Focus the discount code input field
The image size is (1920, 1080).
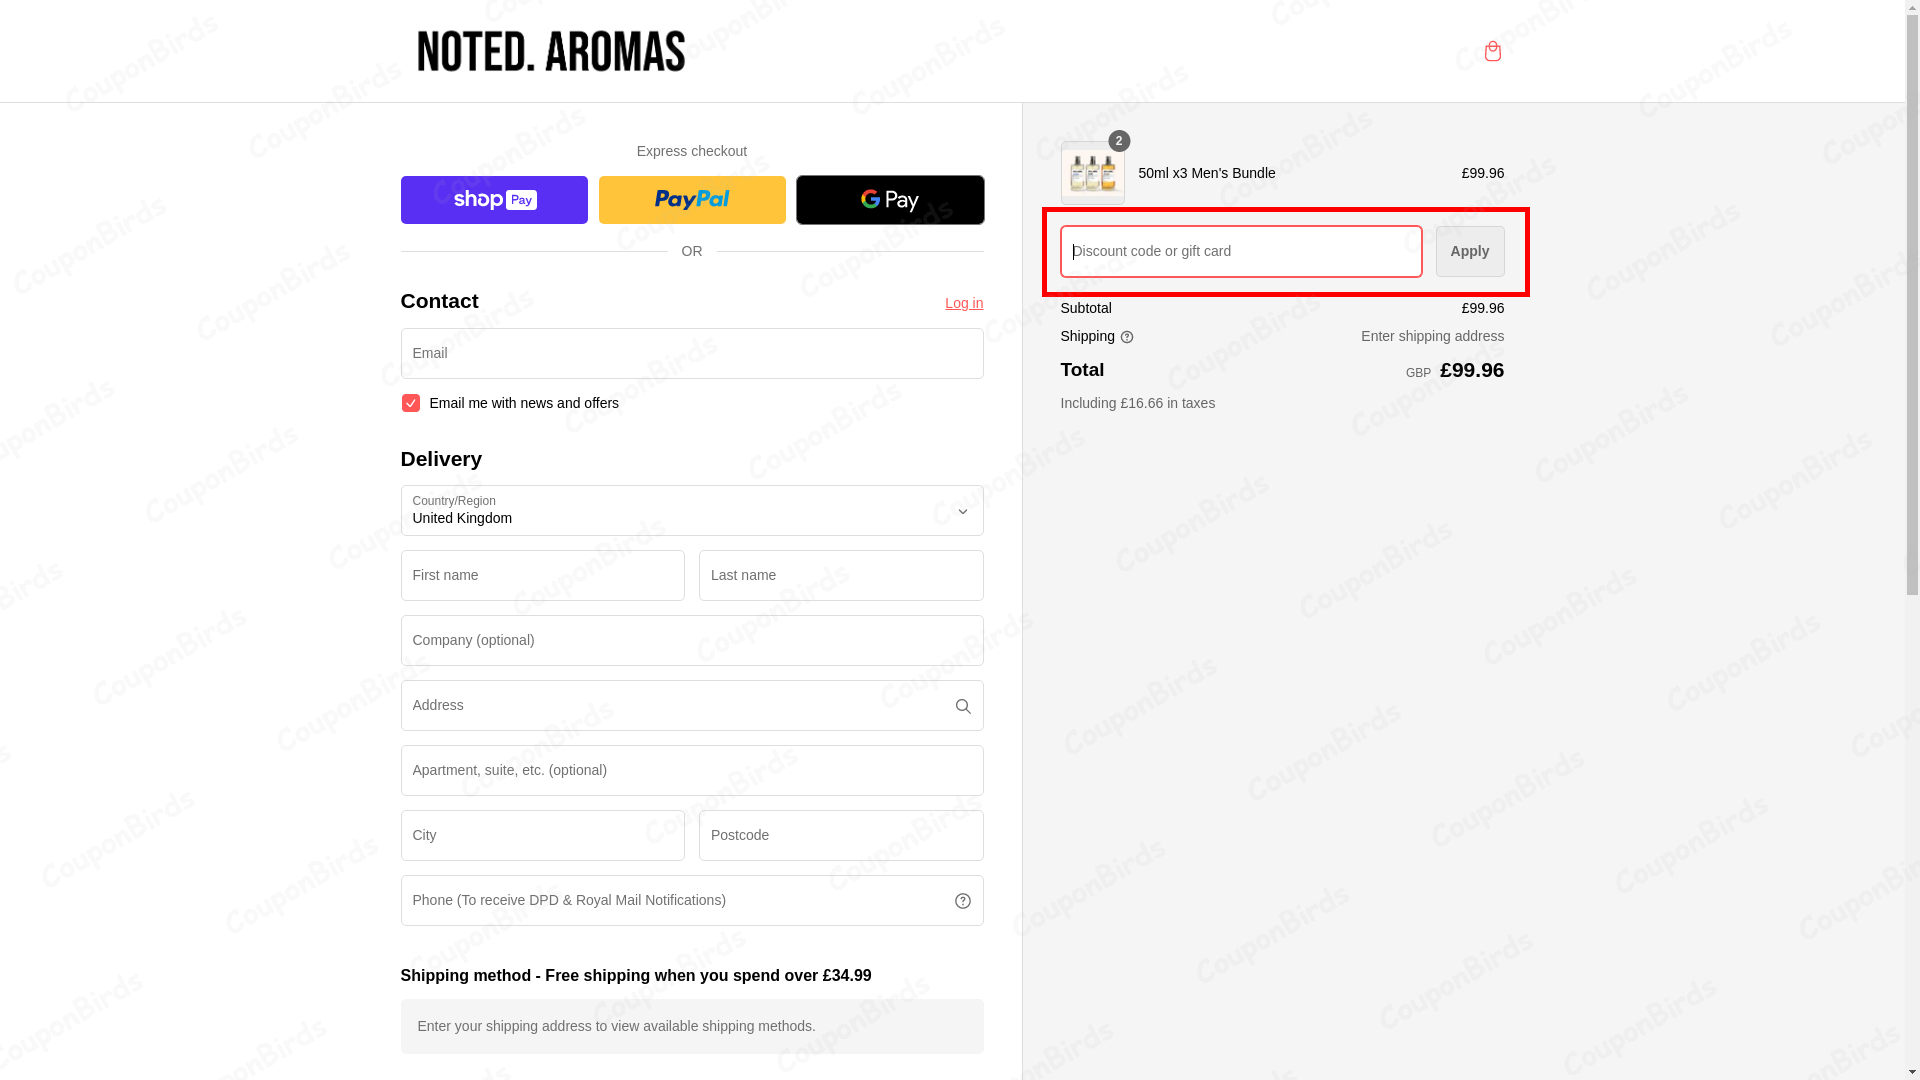click(x=1240, y=251)
